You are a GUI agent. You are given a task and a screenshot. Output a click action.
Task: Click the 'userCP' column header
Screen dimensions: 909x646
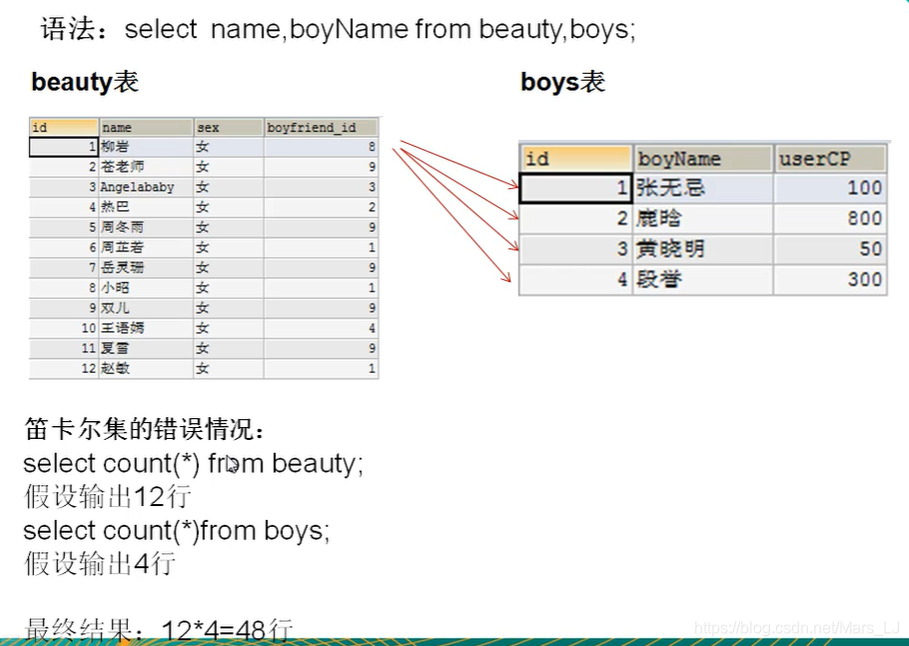point(831,158)
